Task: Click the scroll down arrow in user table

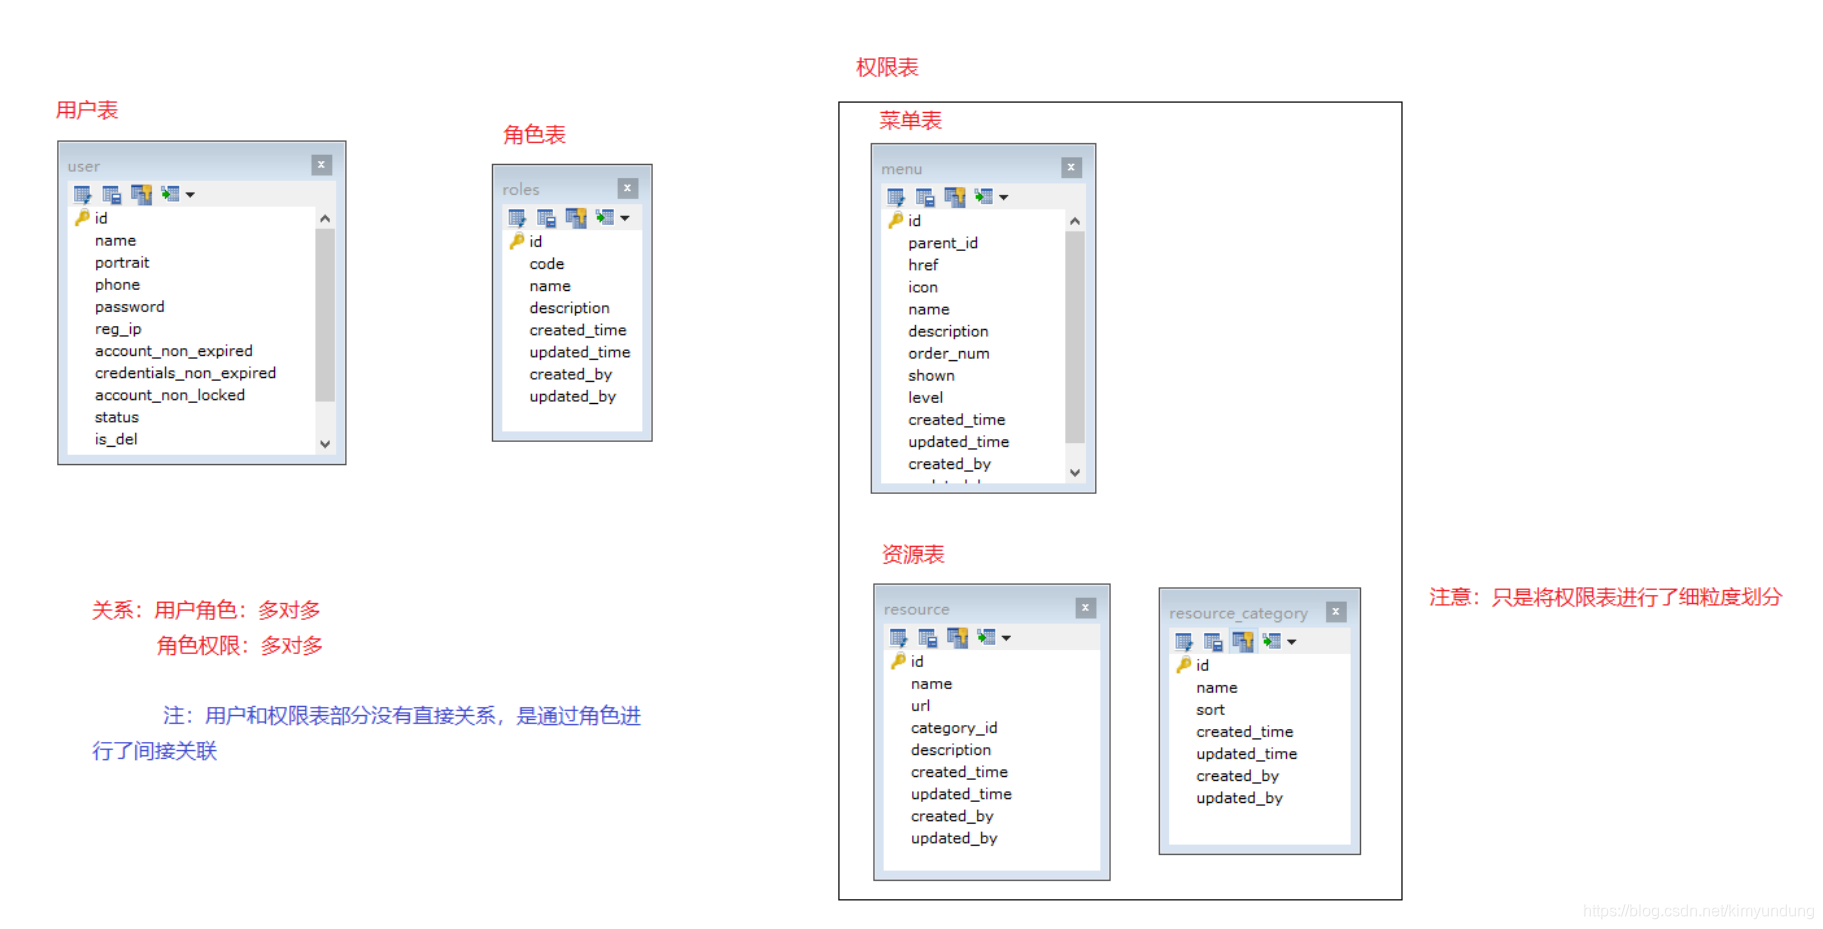Action: click(x=325, y=444)
